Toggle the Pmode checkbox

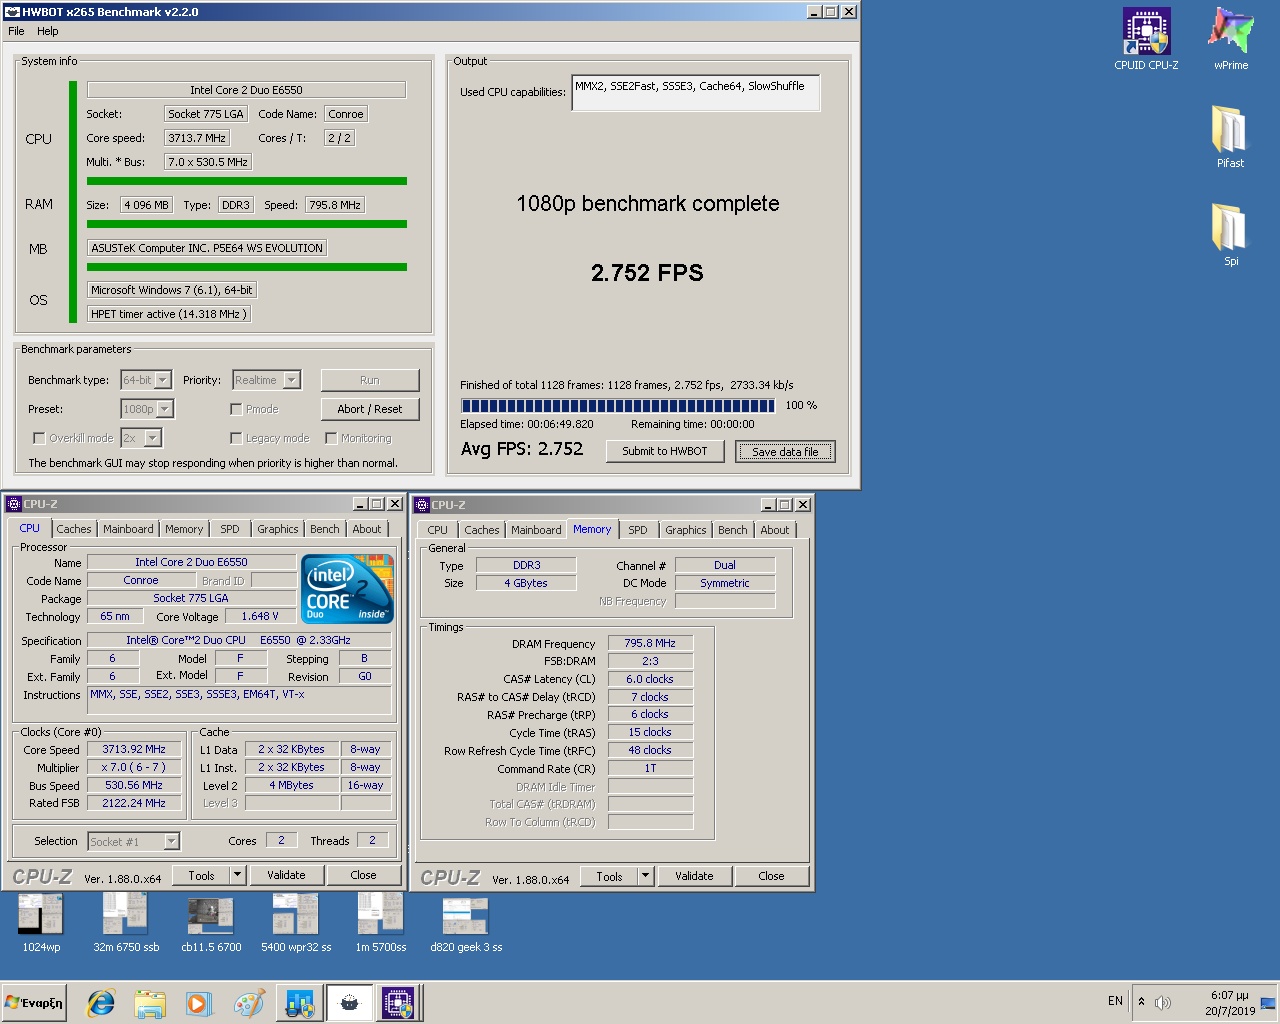pyautogui.click(x=236, y=409)
